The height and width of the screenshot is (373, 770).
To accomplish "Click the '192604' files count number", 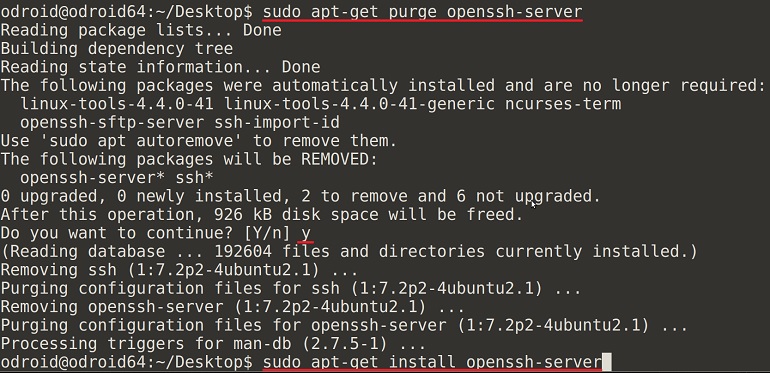I will click(x=243, y=251).
